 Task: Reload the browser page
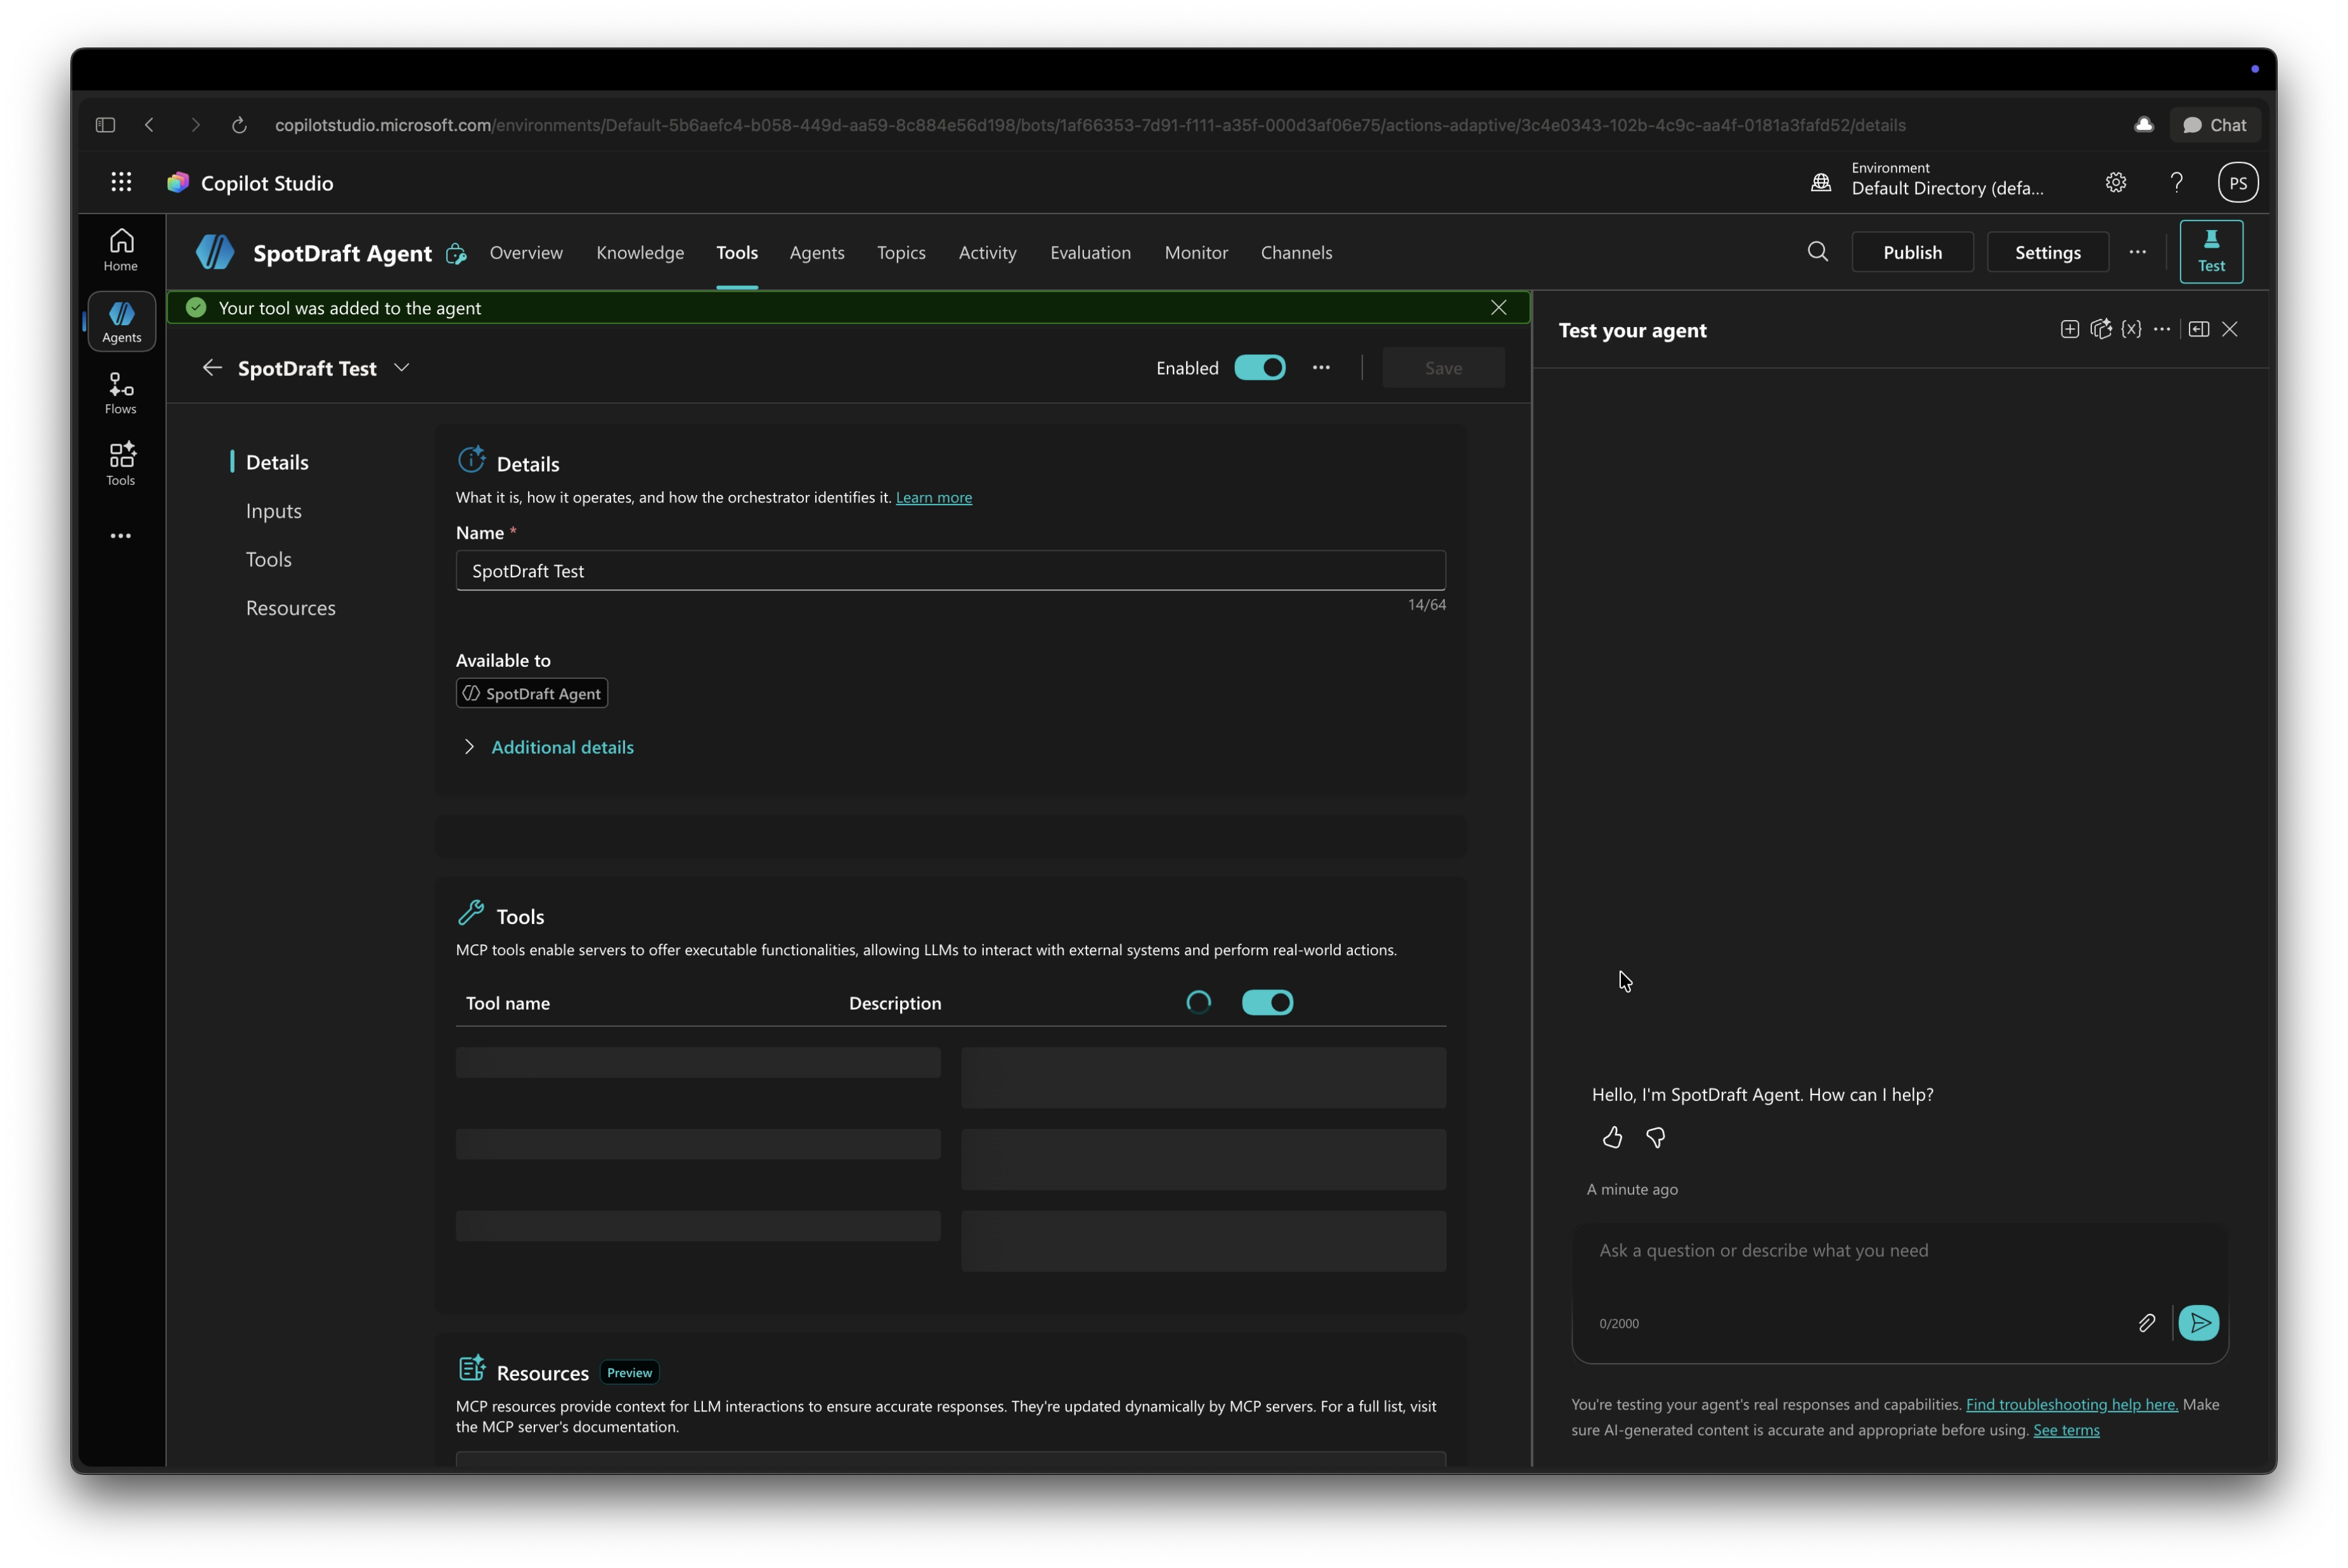[239, 125]
